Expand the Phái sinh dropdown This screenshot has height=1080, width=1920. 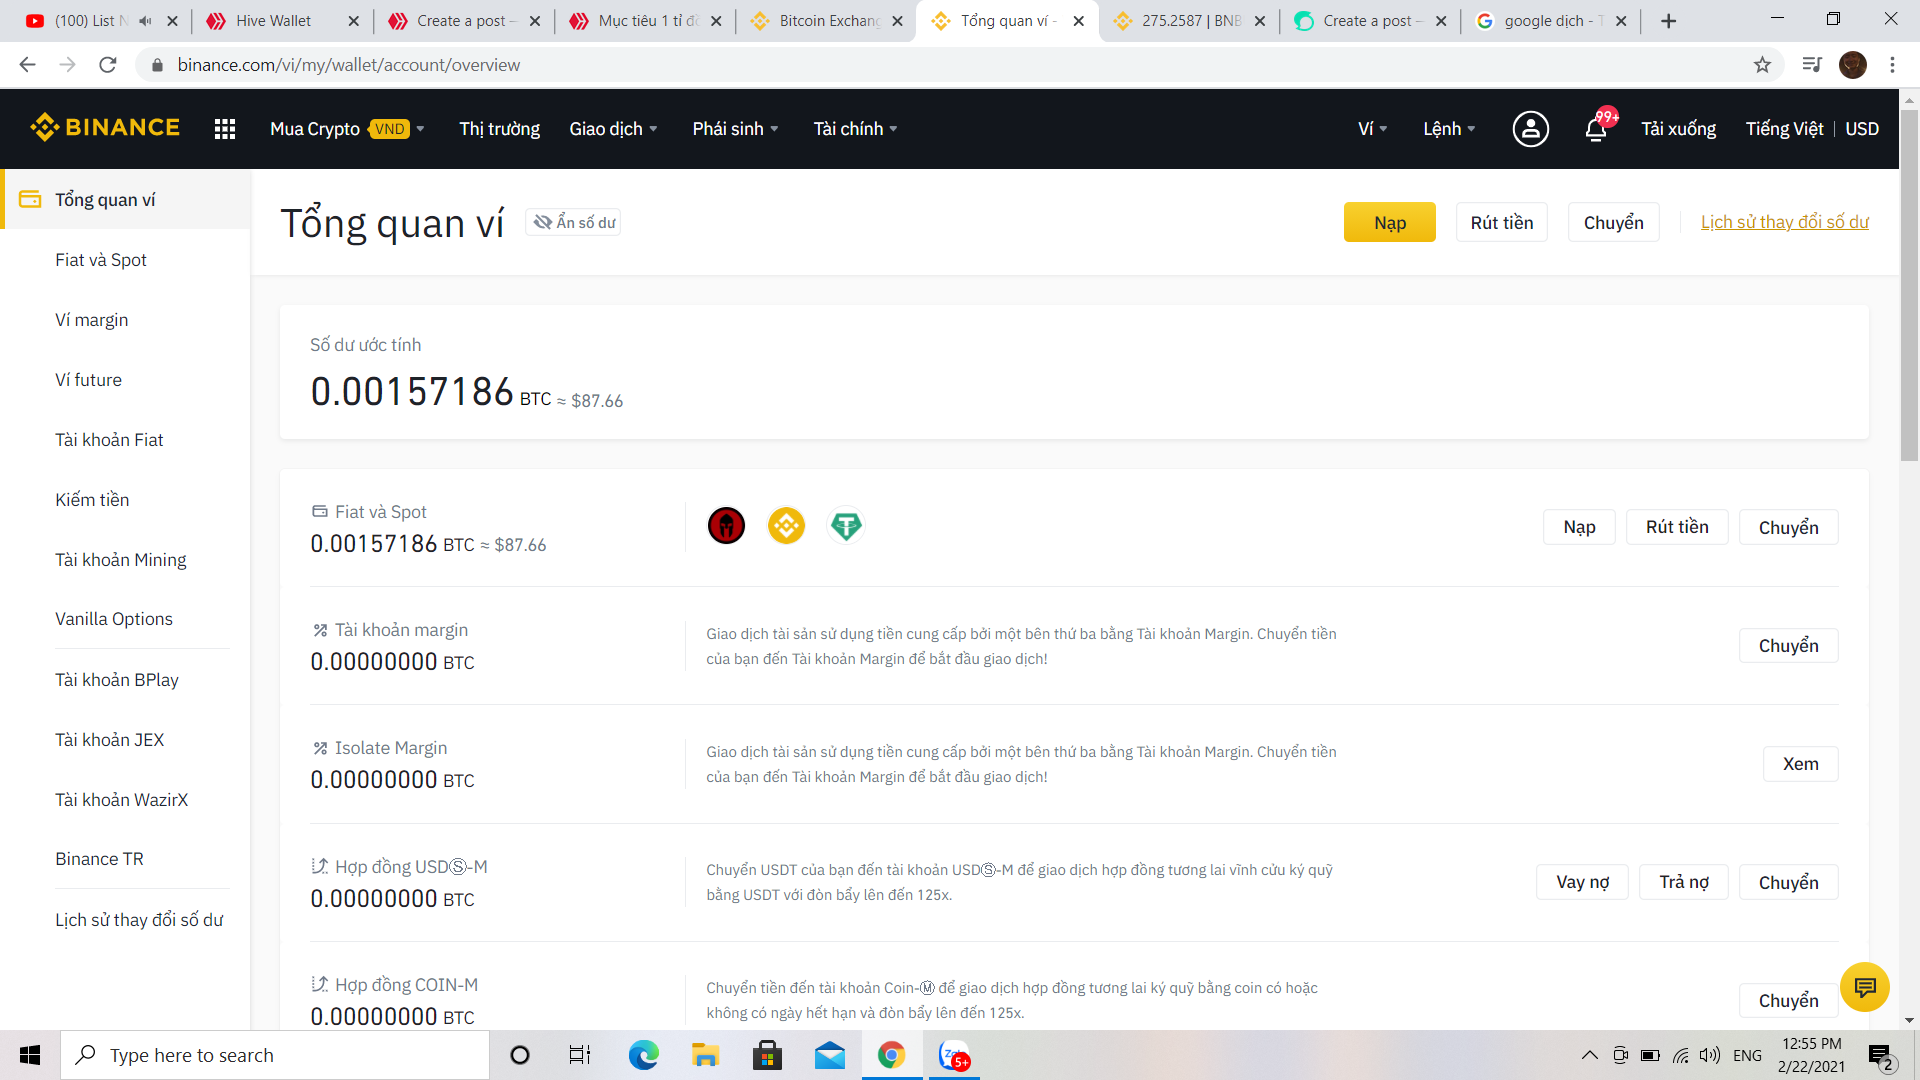click(x=735, y=129)
